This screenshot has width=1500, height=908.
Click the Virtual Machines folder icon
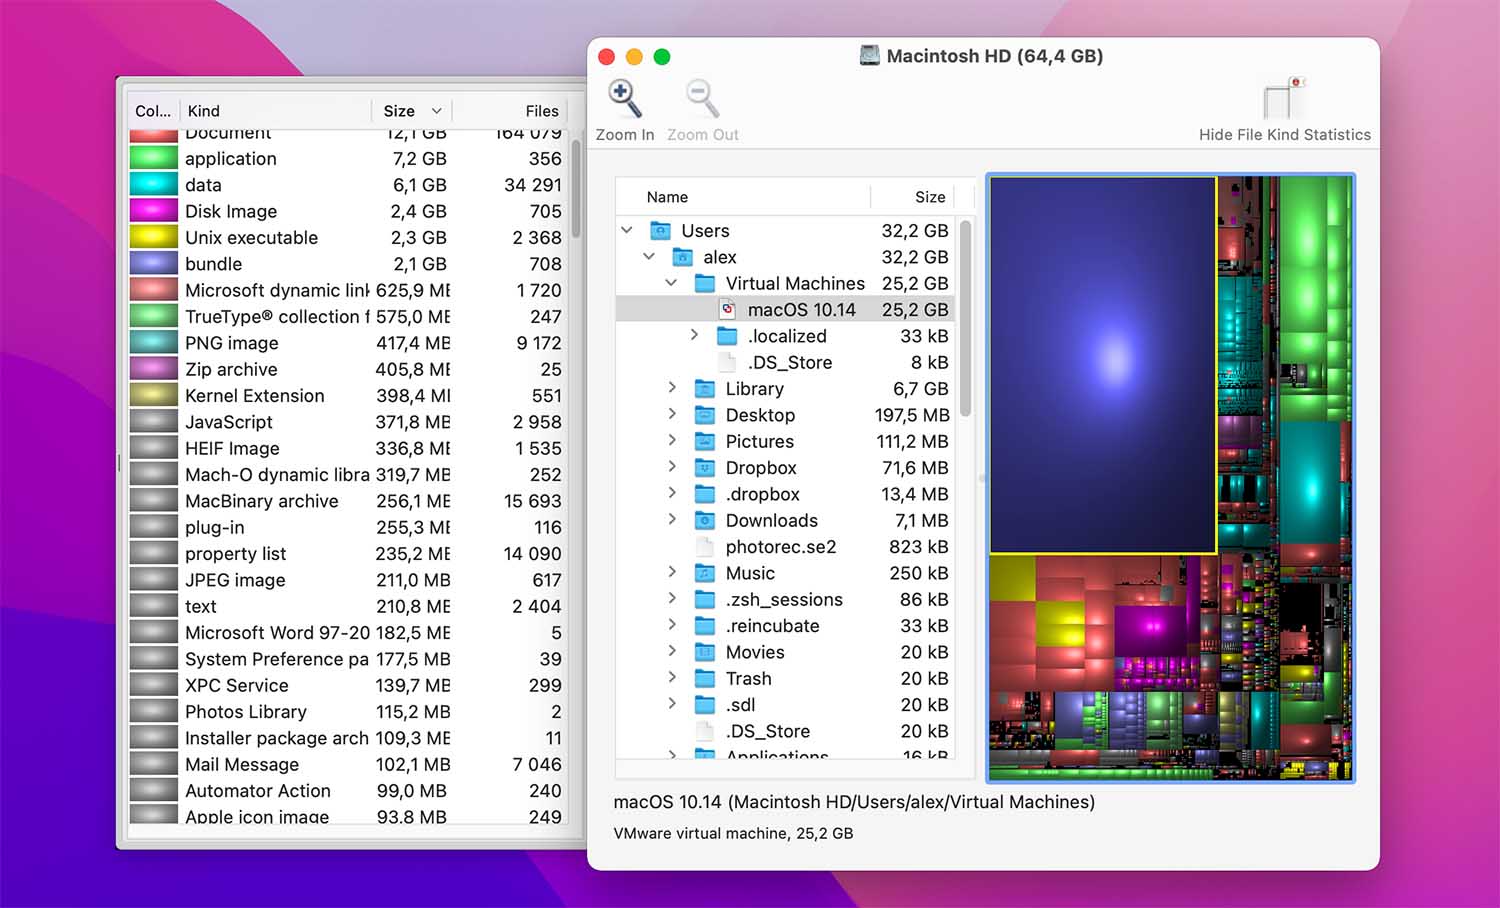tap(705, 284)
